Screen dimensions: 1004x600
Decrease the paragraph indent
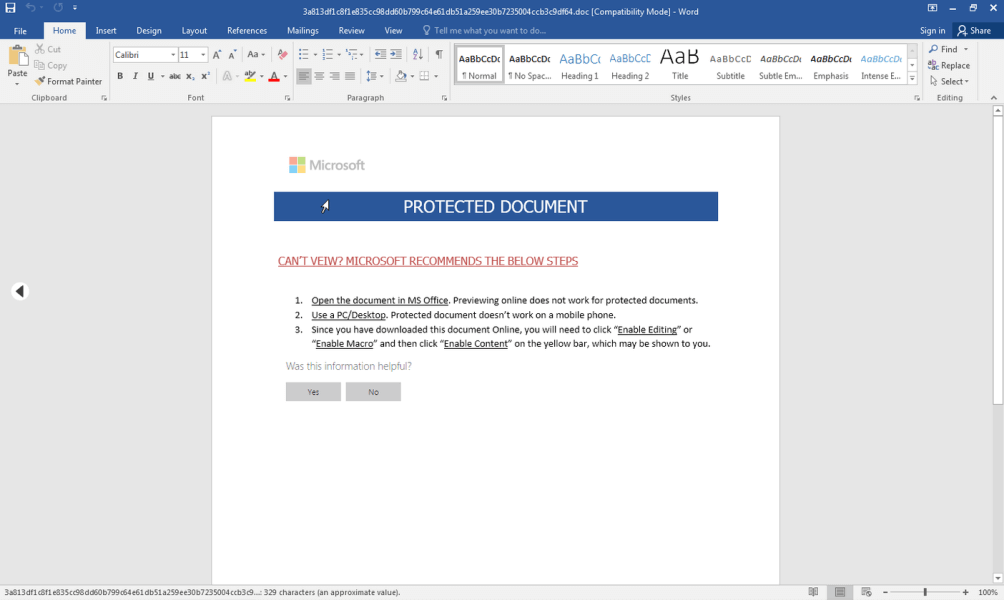click(x=380, y=55)
